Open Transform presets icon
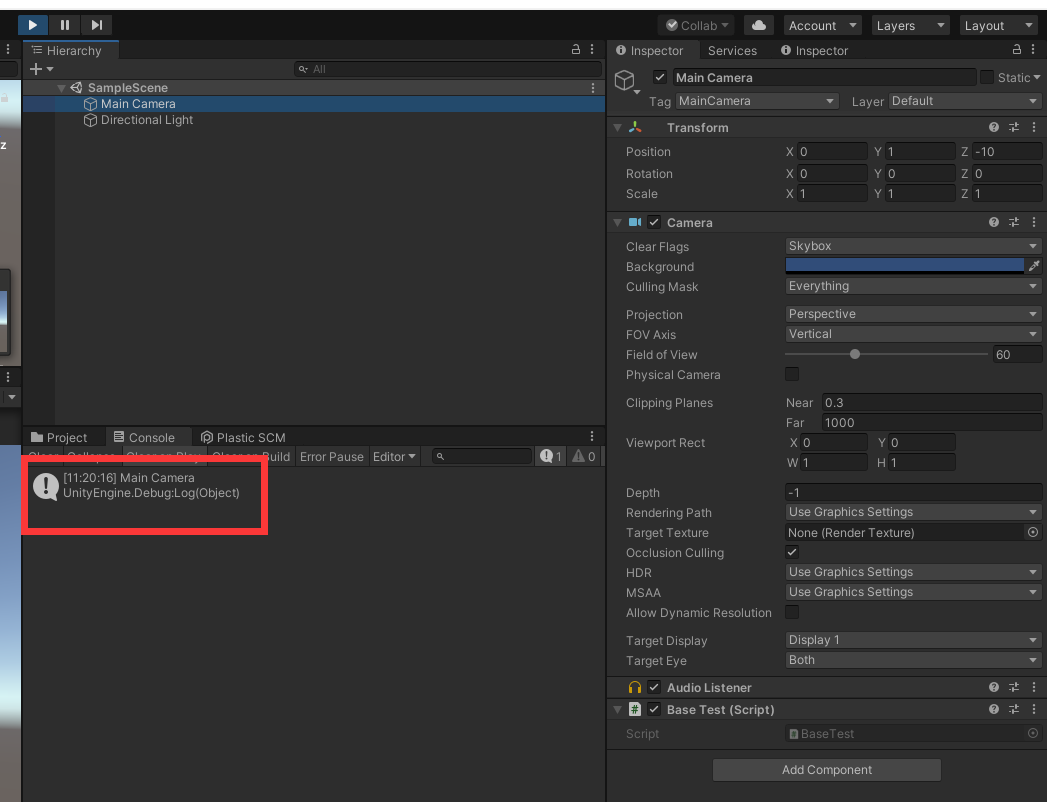Image resolution: width=1047 pixels, height=802 pixels. 1014,127
